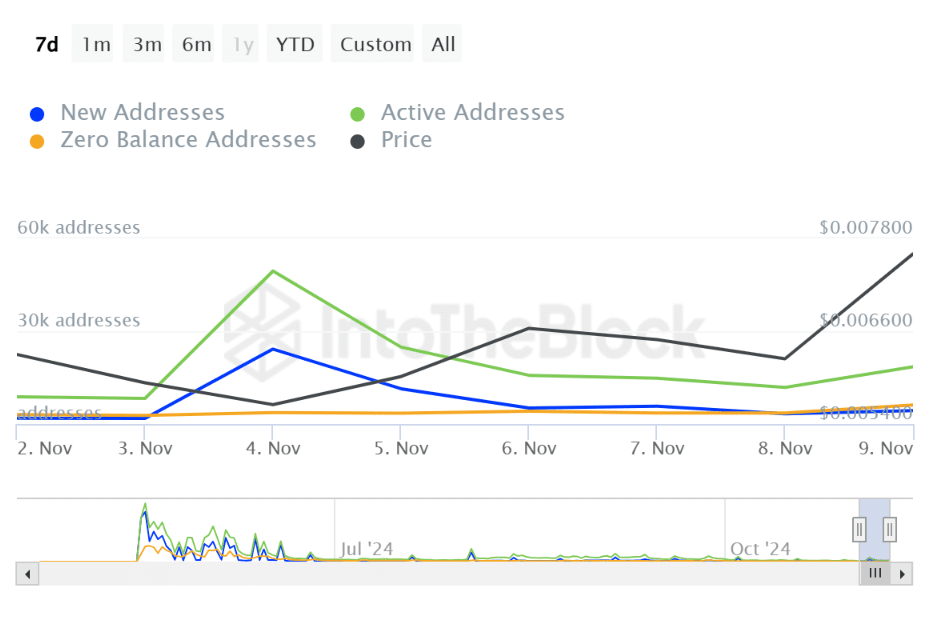Show All time range

pos(443,44)
